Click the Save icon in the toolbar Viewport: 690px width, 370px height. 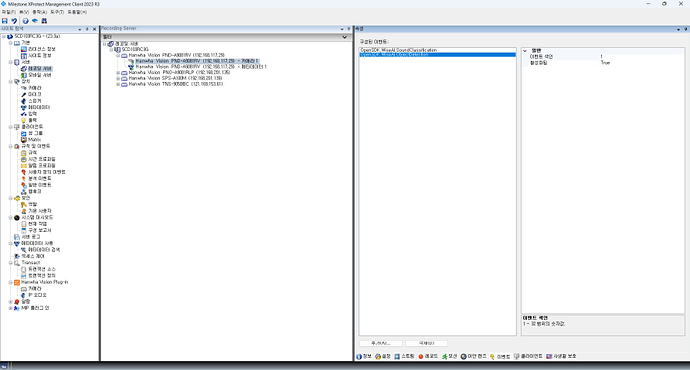5,21
